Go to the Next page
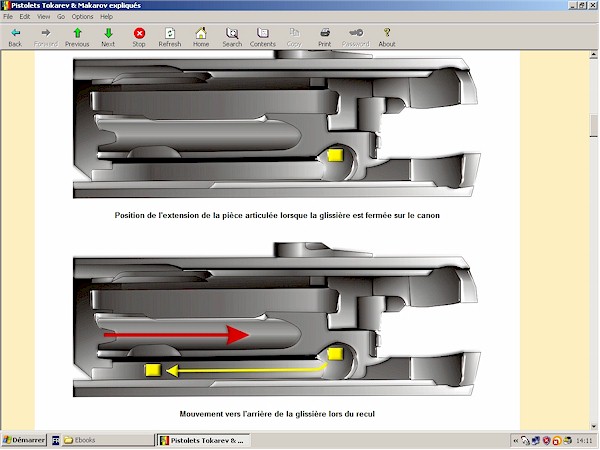600x450 pixels. (108, 37)
